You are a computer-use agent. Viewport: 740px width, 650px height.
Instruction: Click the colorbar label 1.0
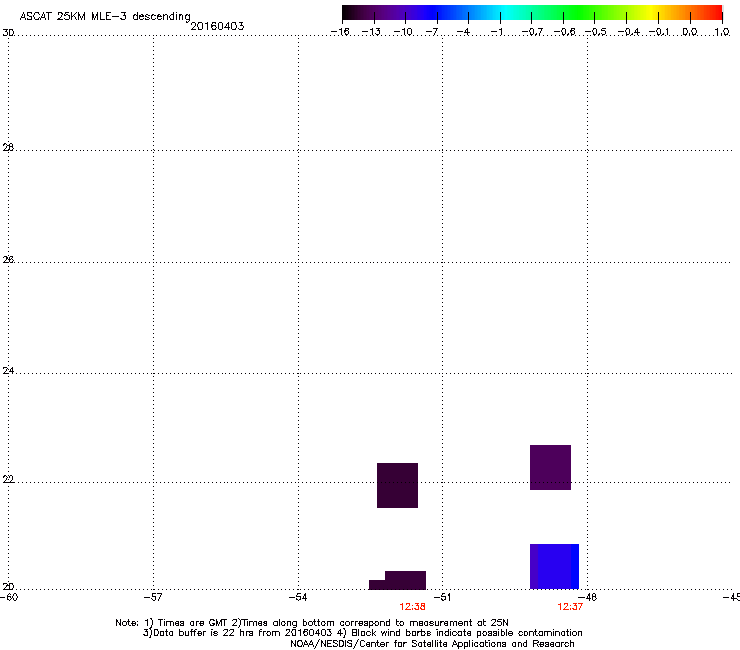click(722, 32)
